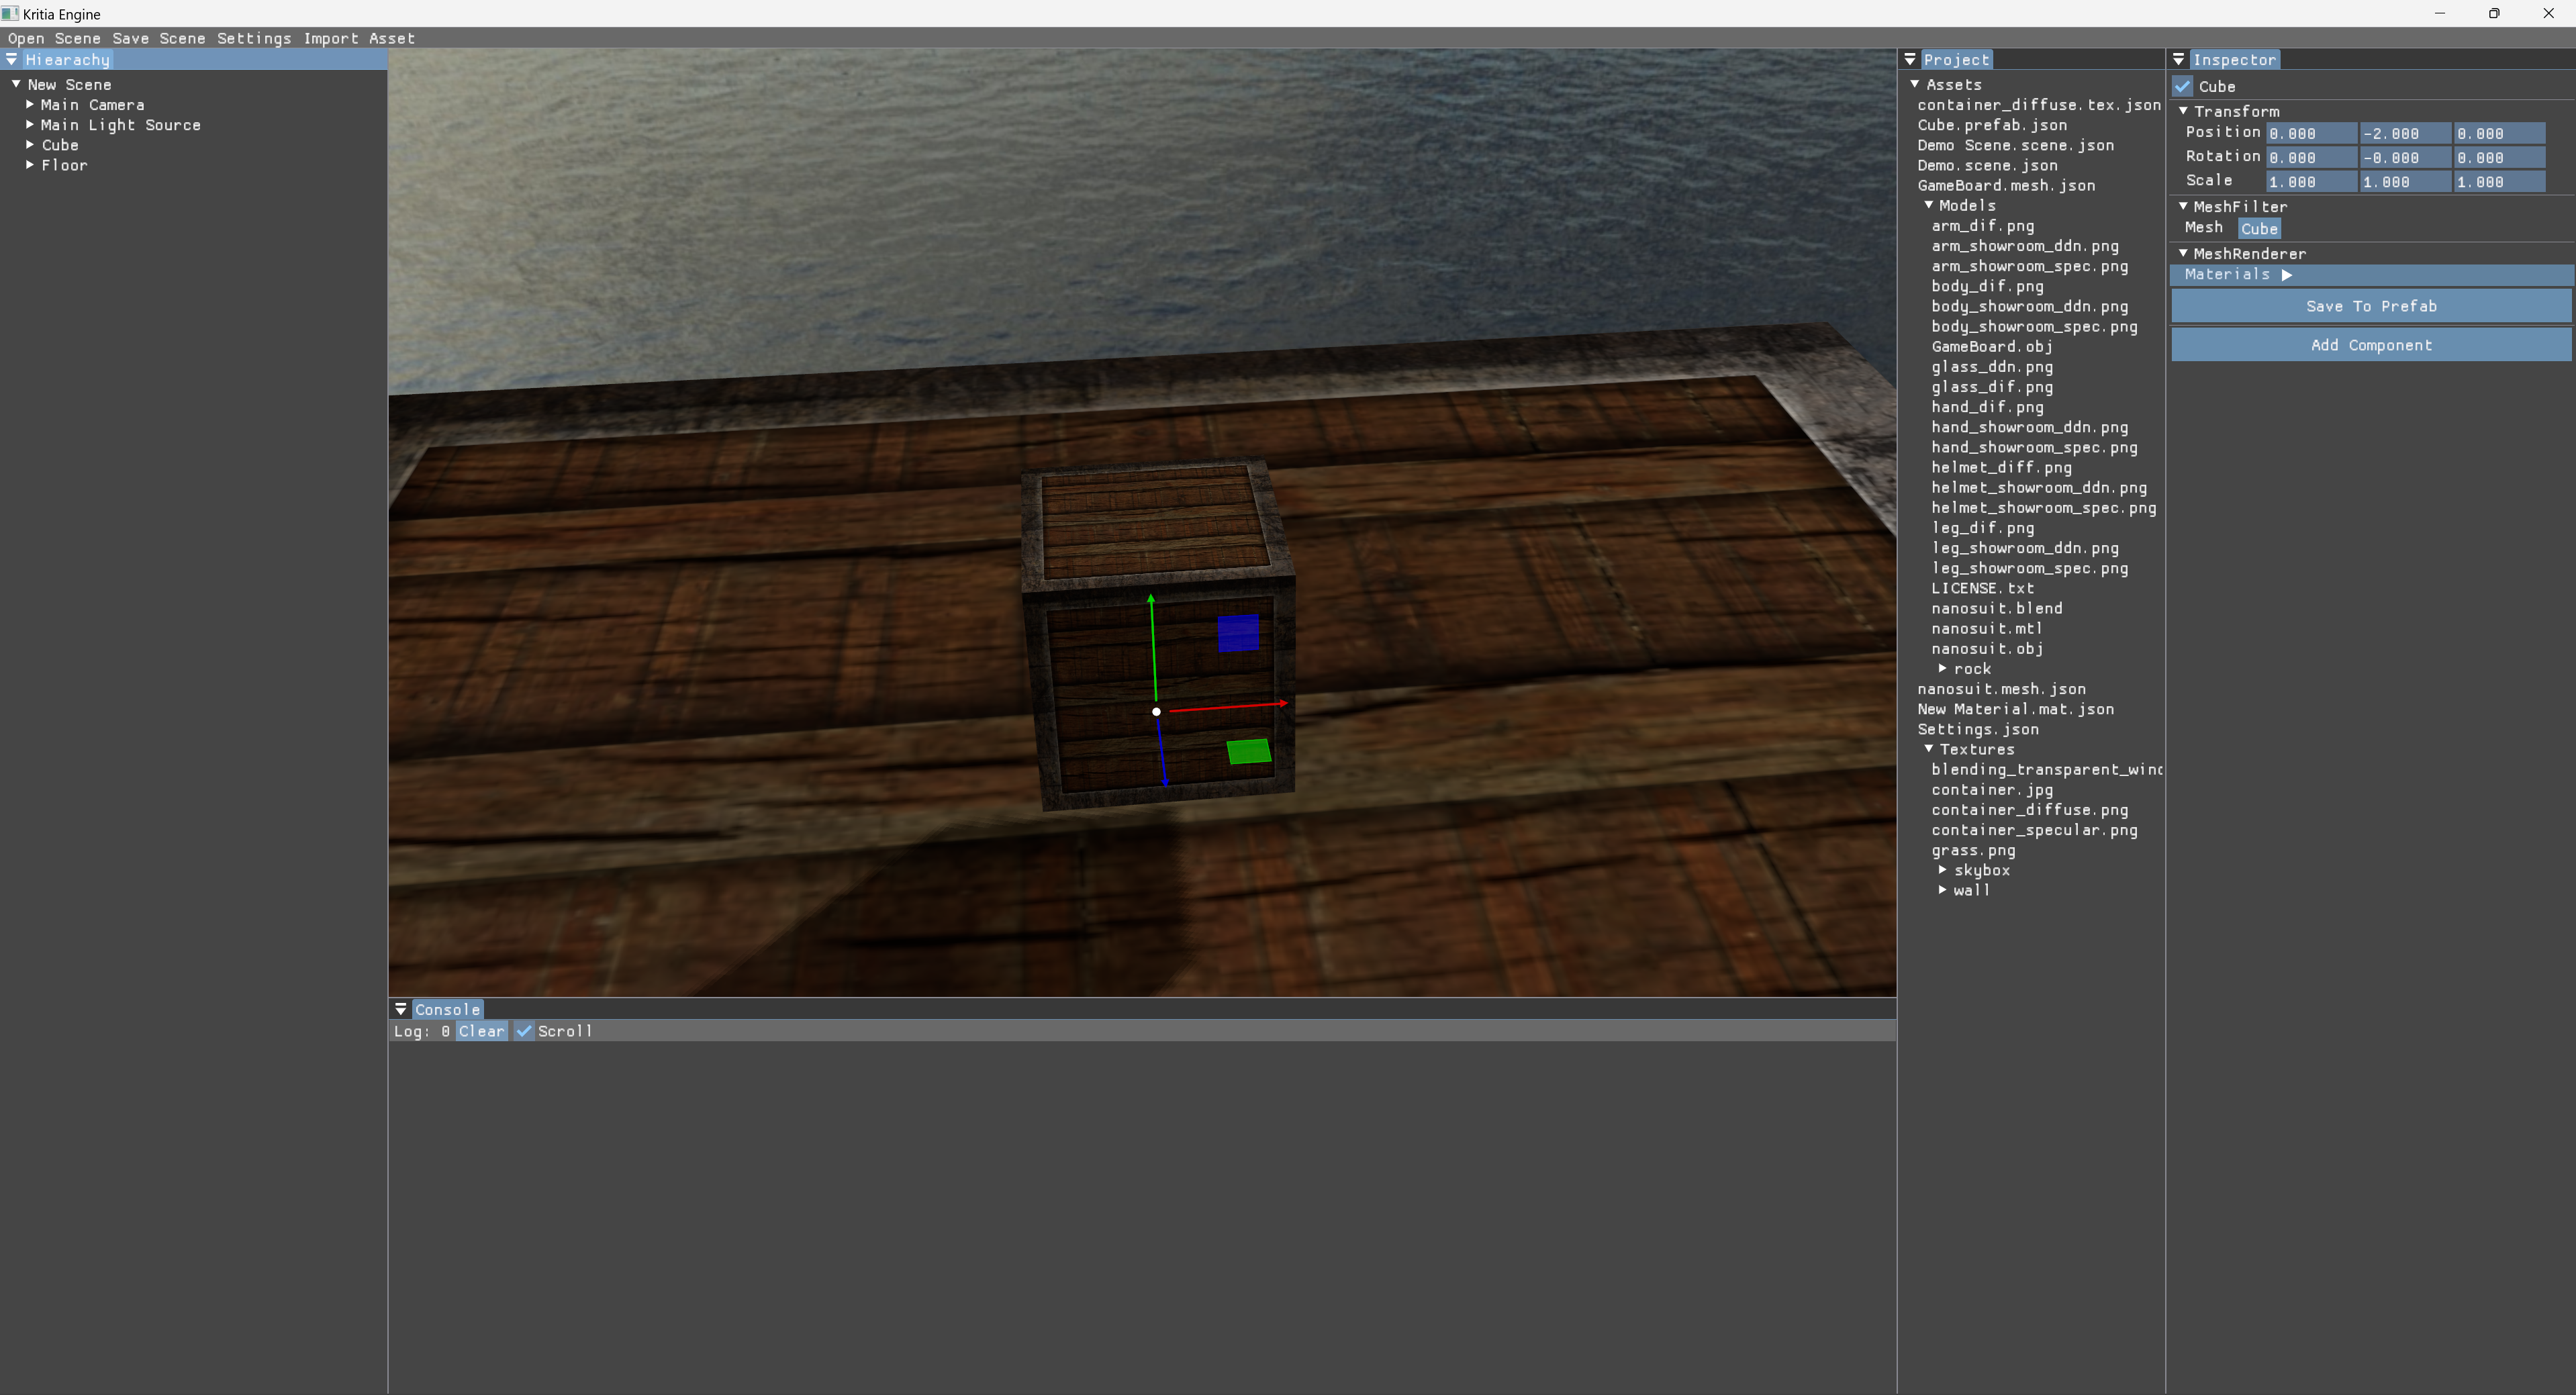This screenshot has height=1395, width=2576.
Task: Select nanosuit.obj in Models
Action: (x=1987, y=648)
